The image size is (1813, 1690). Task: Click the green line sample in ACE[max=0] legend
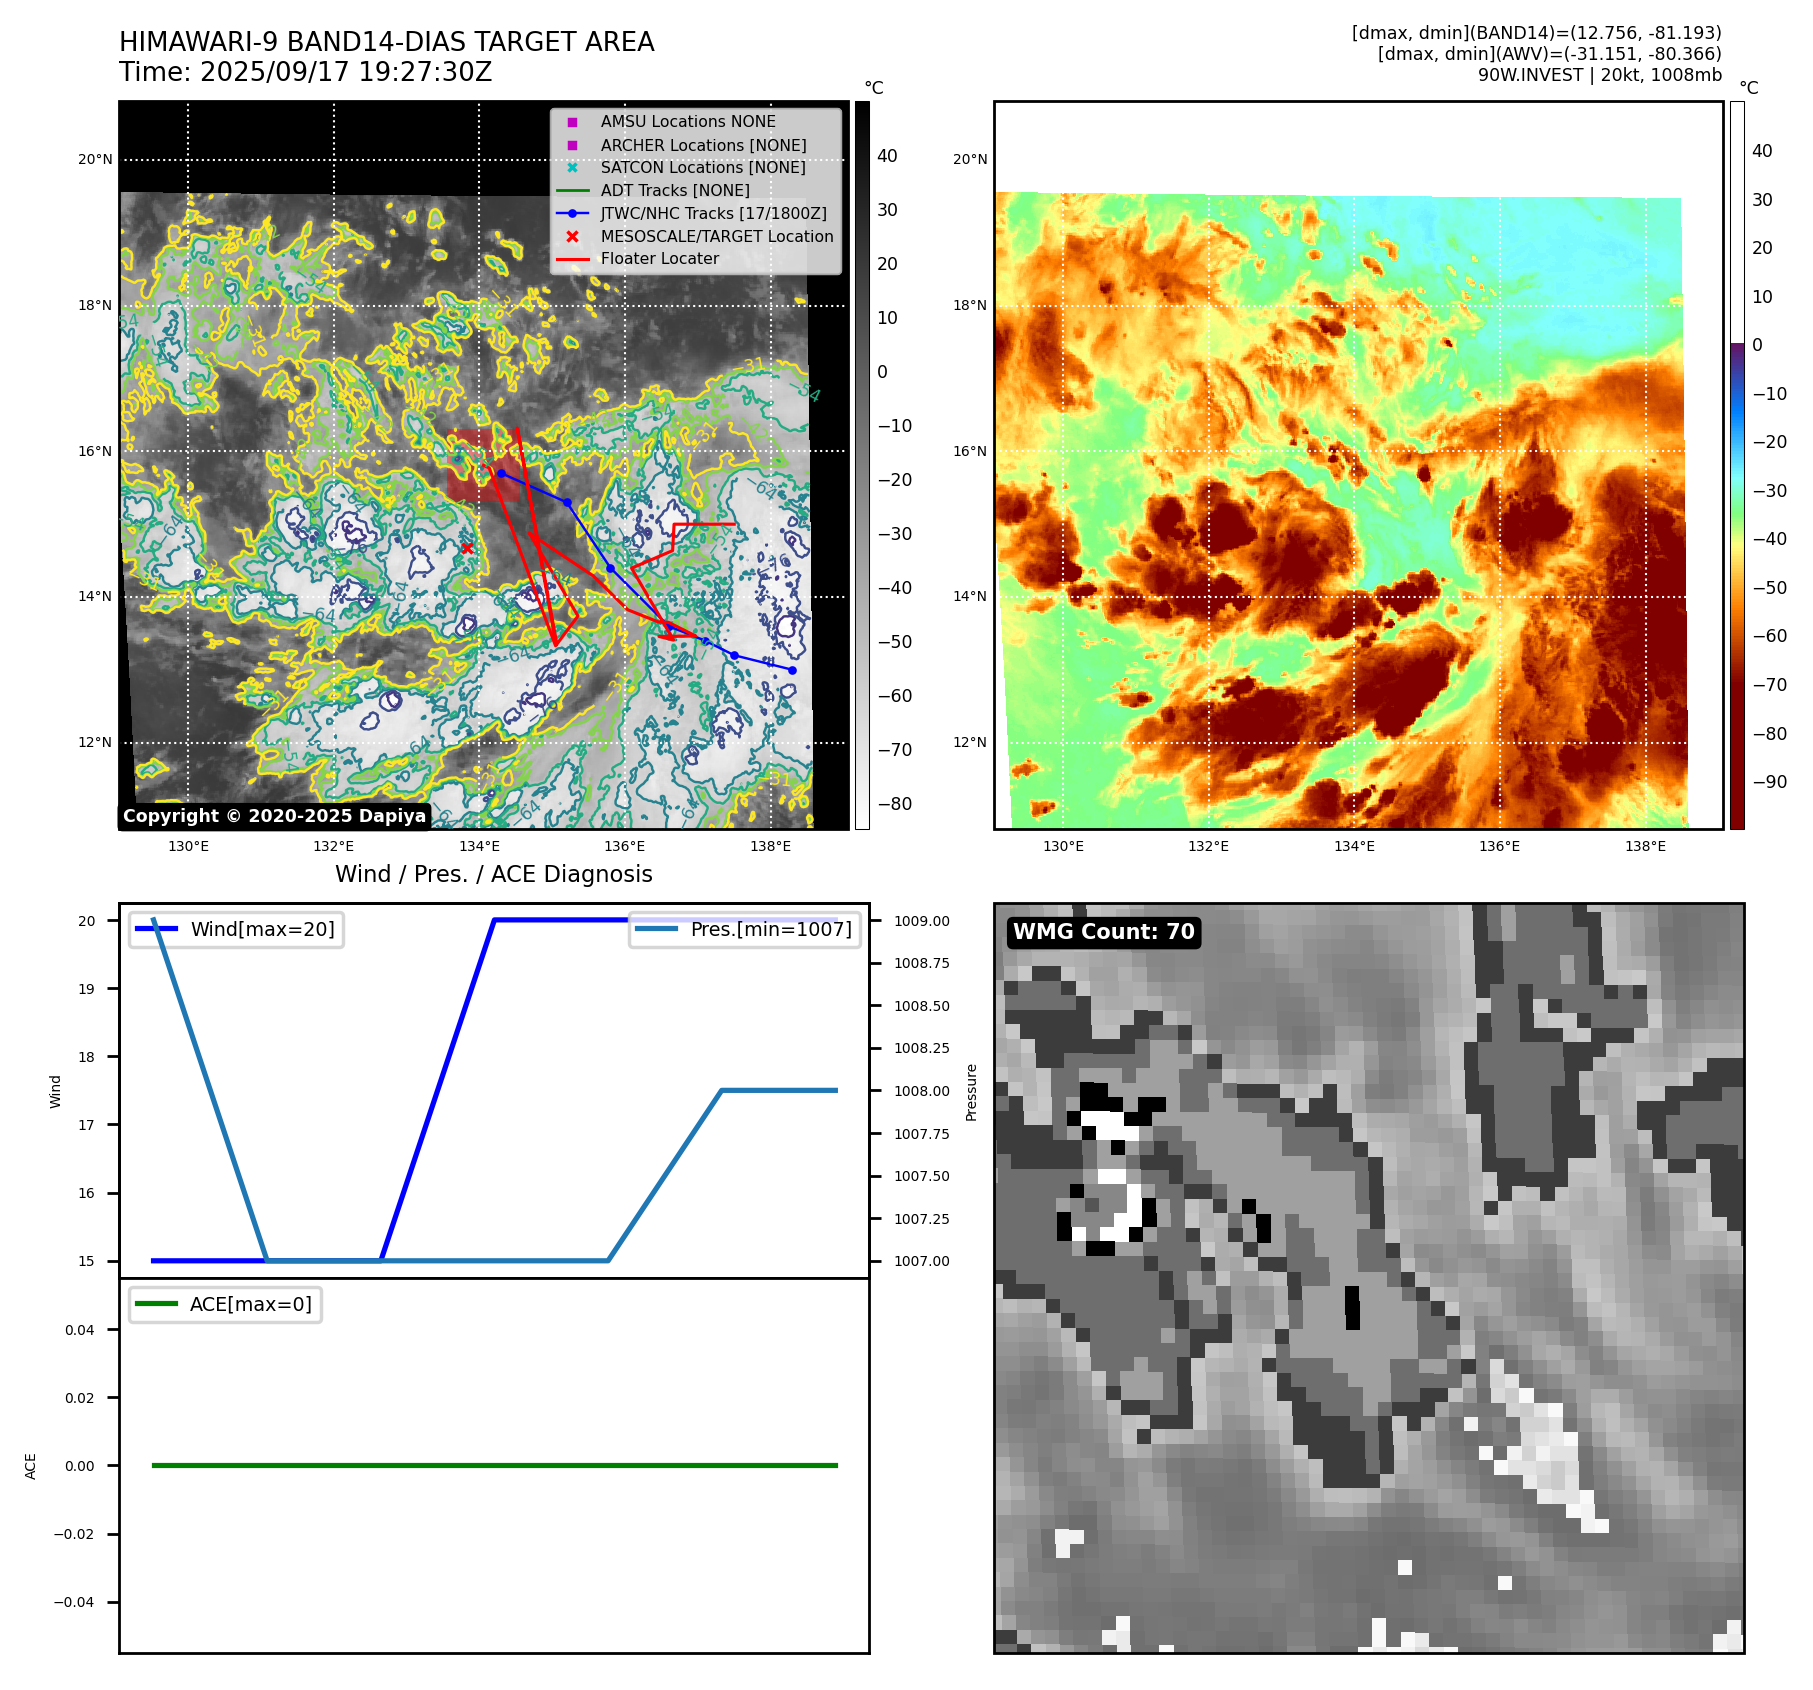(156, 1304)
